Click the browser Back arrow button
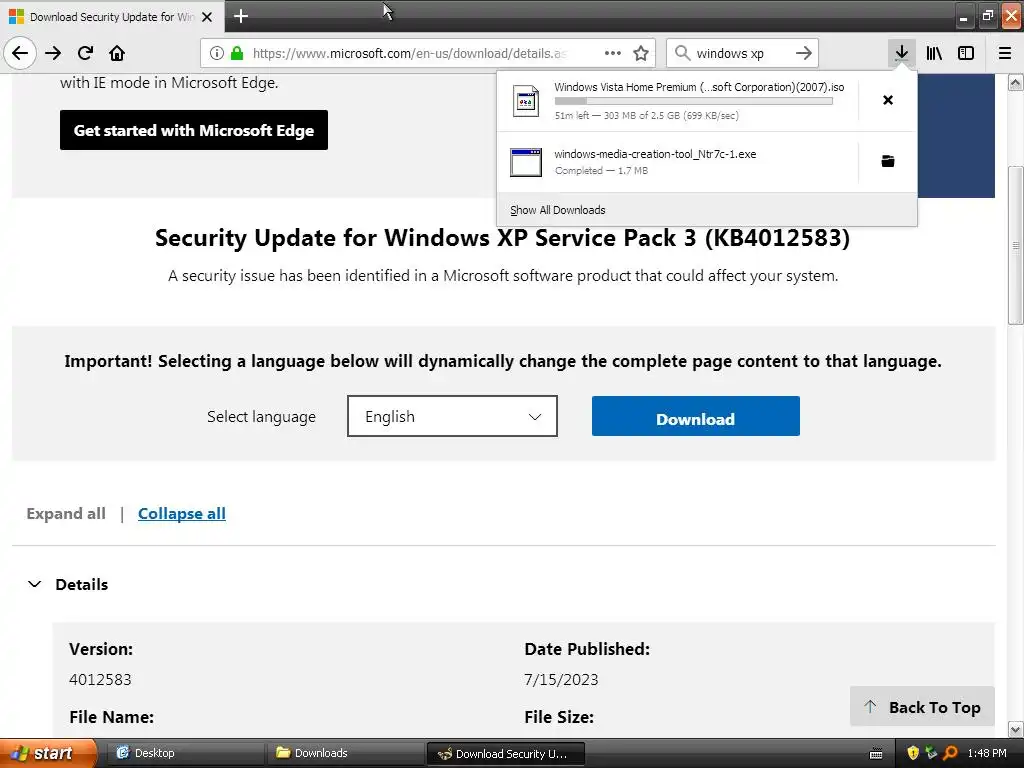The height and width of the screenshot is (768, 1024). tap(20, 53)
